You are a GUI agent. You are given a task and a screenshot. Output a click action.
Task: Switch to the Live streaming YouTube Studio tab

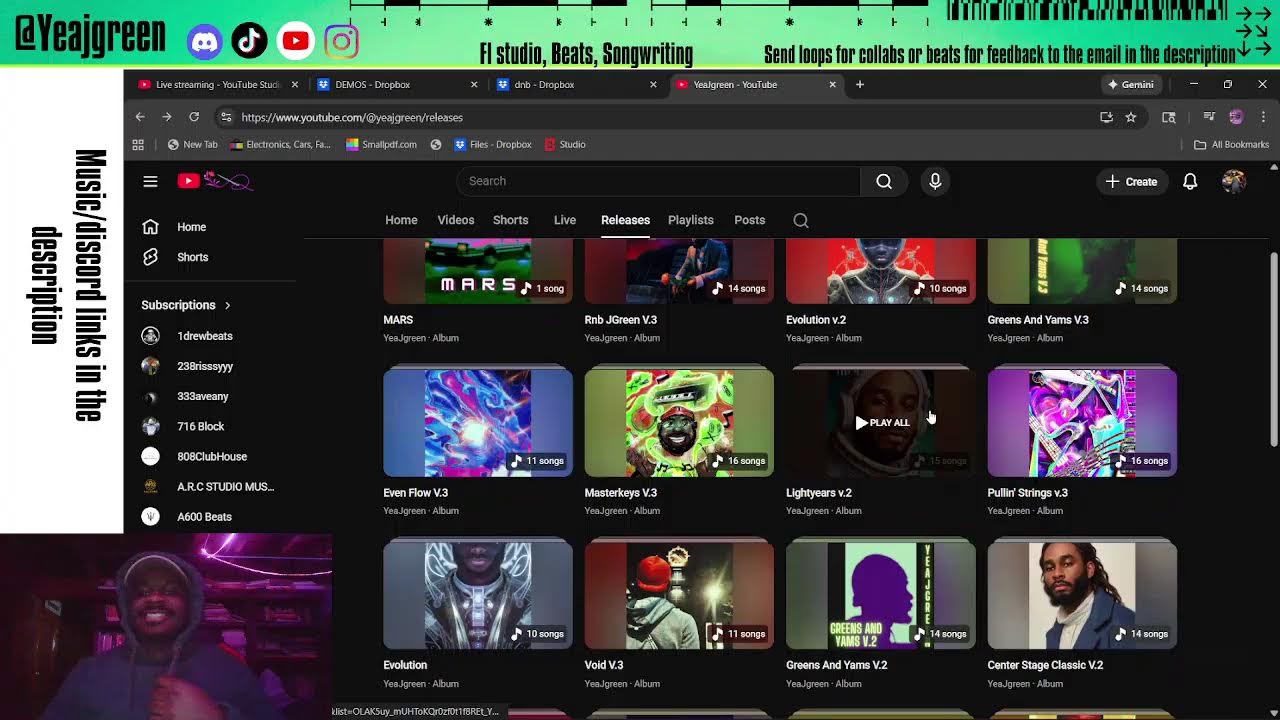(x=216, y=85)
